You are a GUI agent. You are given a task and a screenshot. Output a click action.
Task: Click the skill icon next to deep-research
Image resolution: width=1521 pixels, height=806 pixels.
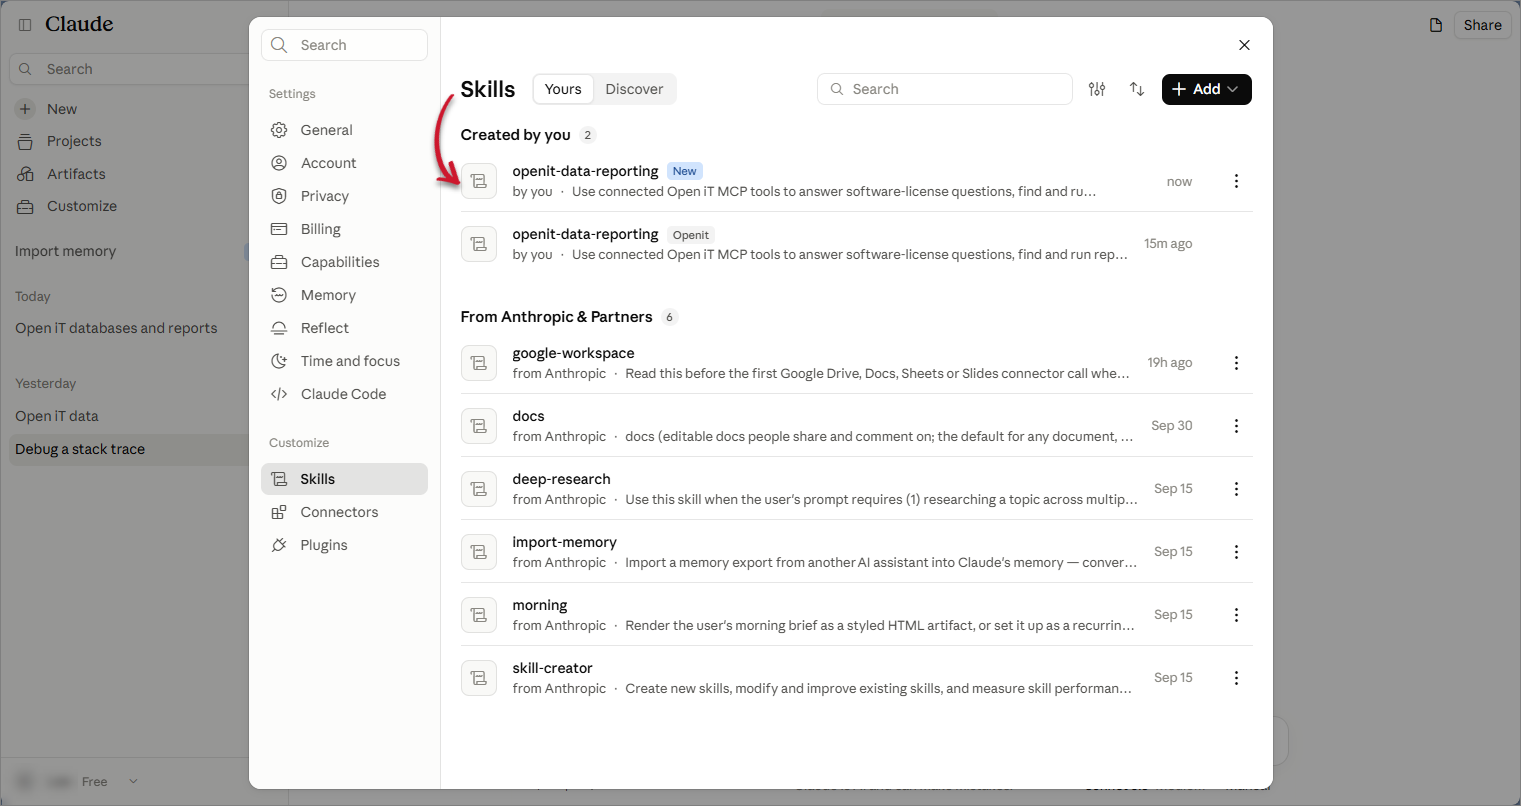[x=479, y=489]
